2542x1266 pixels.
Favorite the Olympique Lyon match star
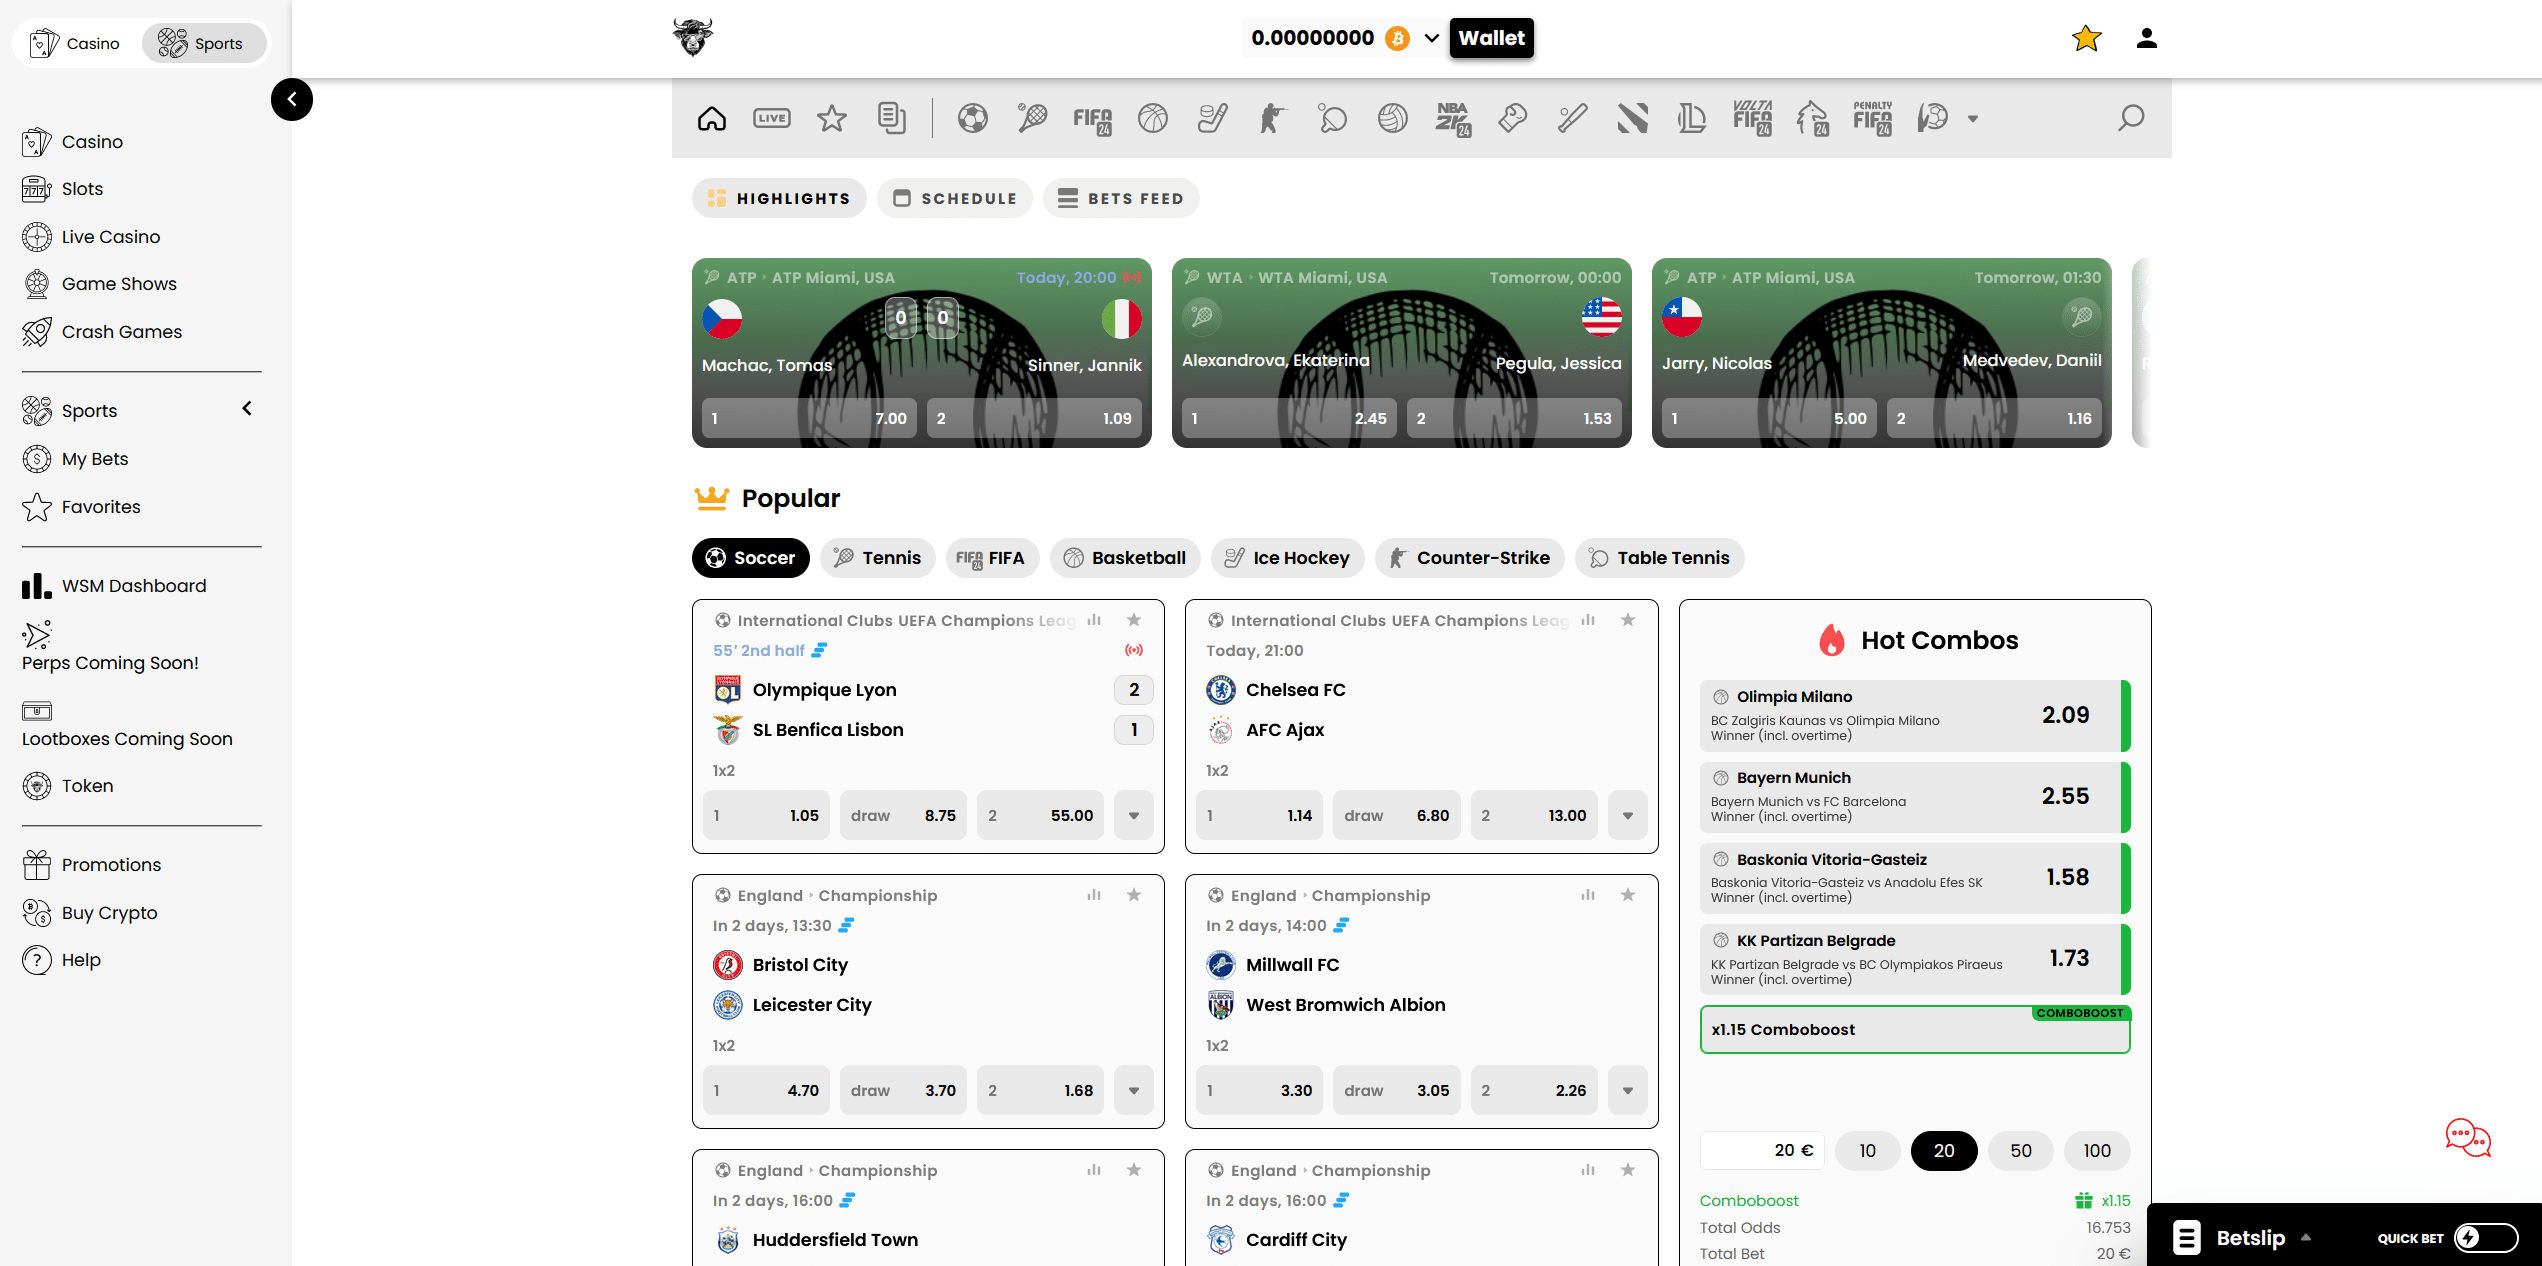pyautogui.click(x=1133, y=621)
